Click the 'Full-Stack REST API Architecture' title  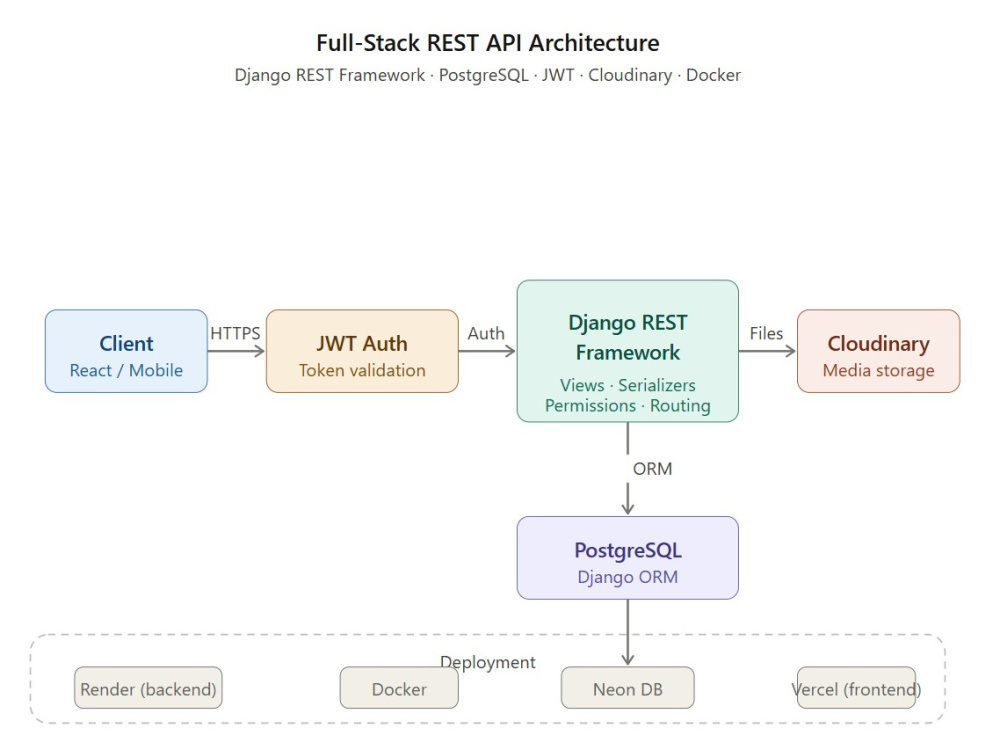488,43
